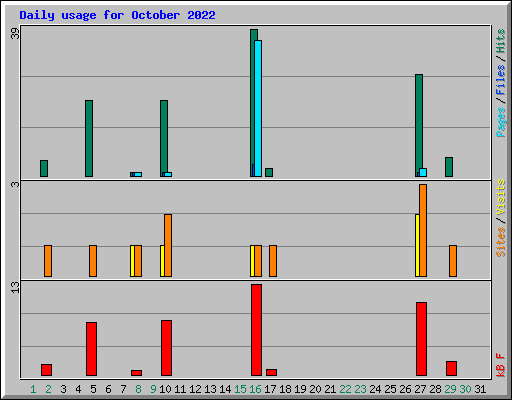Click the yellow visits bar for day 8
This screenshot has width=512, height=400.
[132, 261]
